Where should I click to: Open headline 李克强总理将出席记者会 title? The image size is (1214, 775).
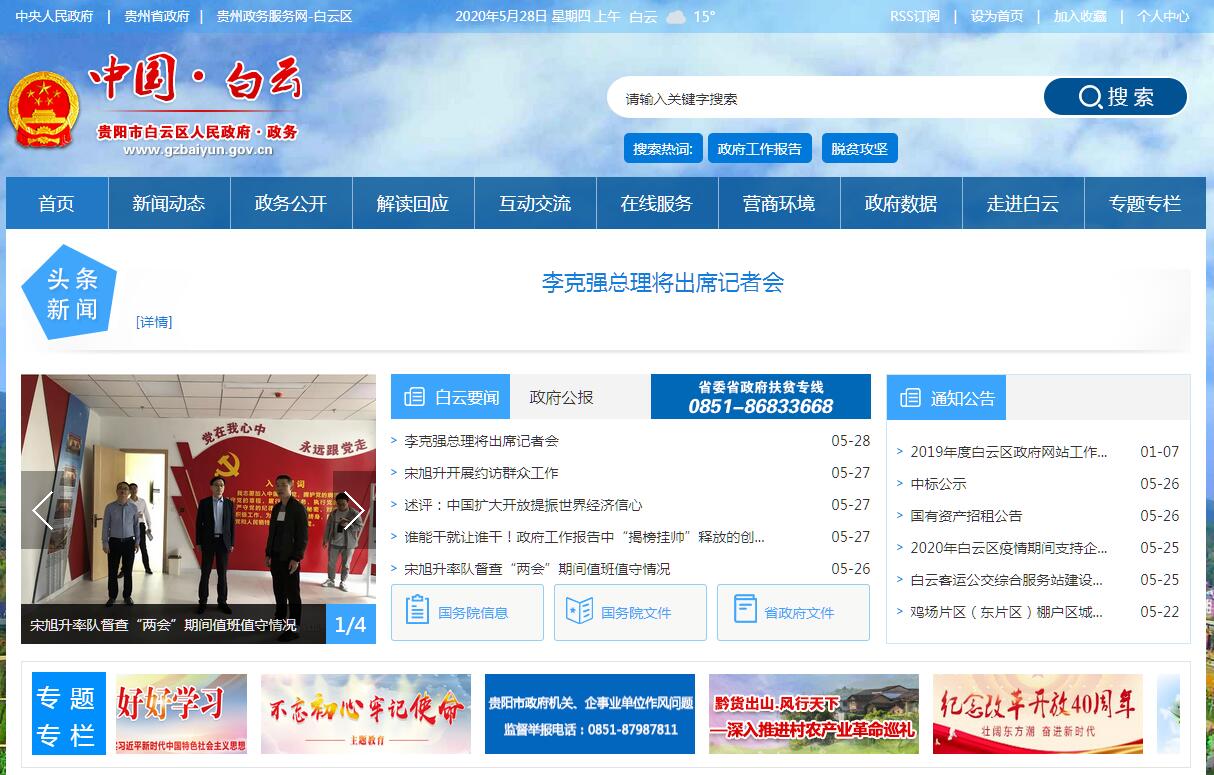click(x=663, y=283)
